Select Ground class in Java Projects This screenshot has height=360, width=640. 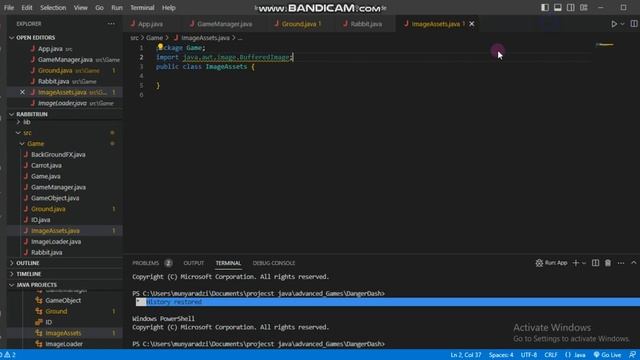tap(56, 311)
